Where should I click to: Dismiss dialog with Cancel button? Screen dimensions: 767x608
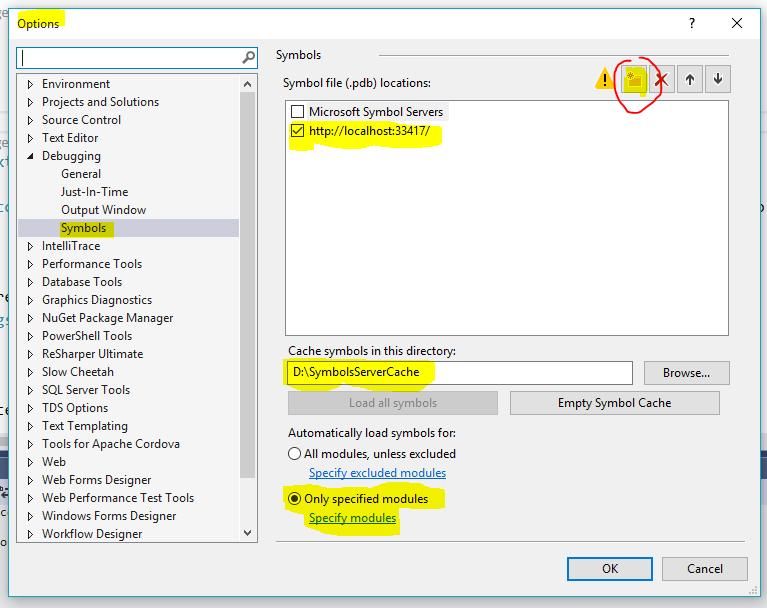(704, 569)
